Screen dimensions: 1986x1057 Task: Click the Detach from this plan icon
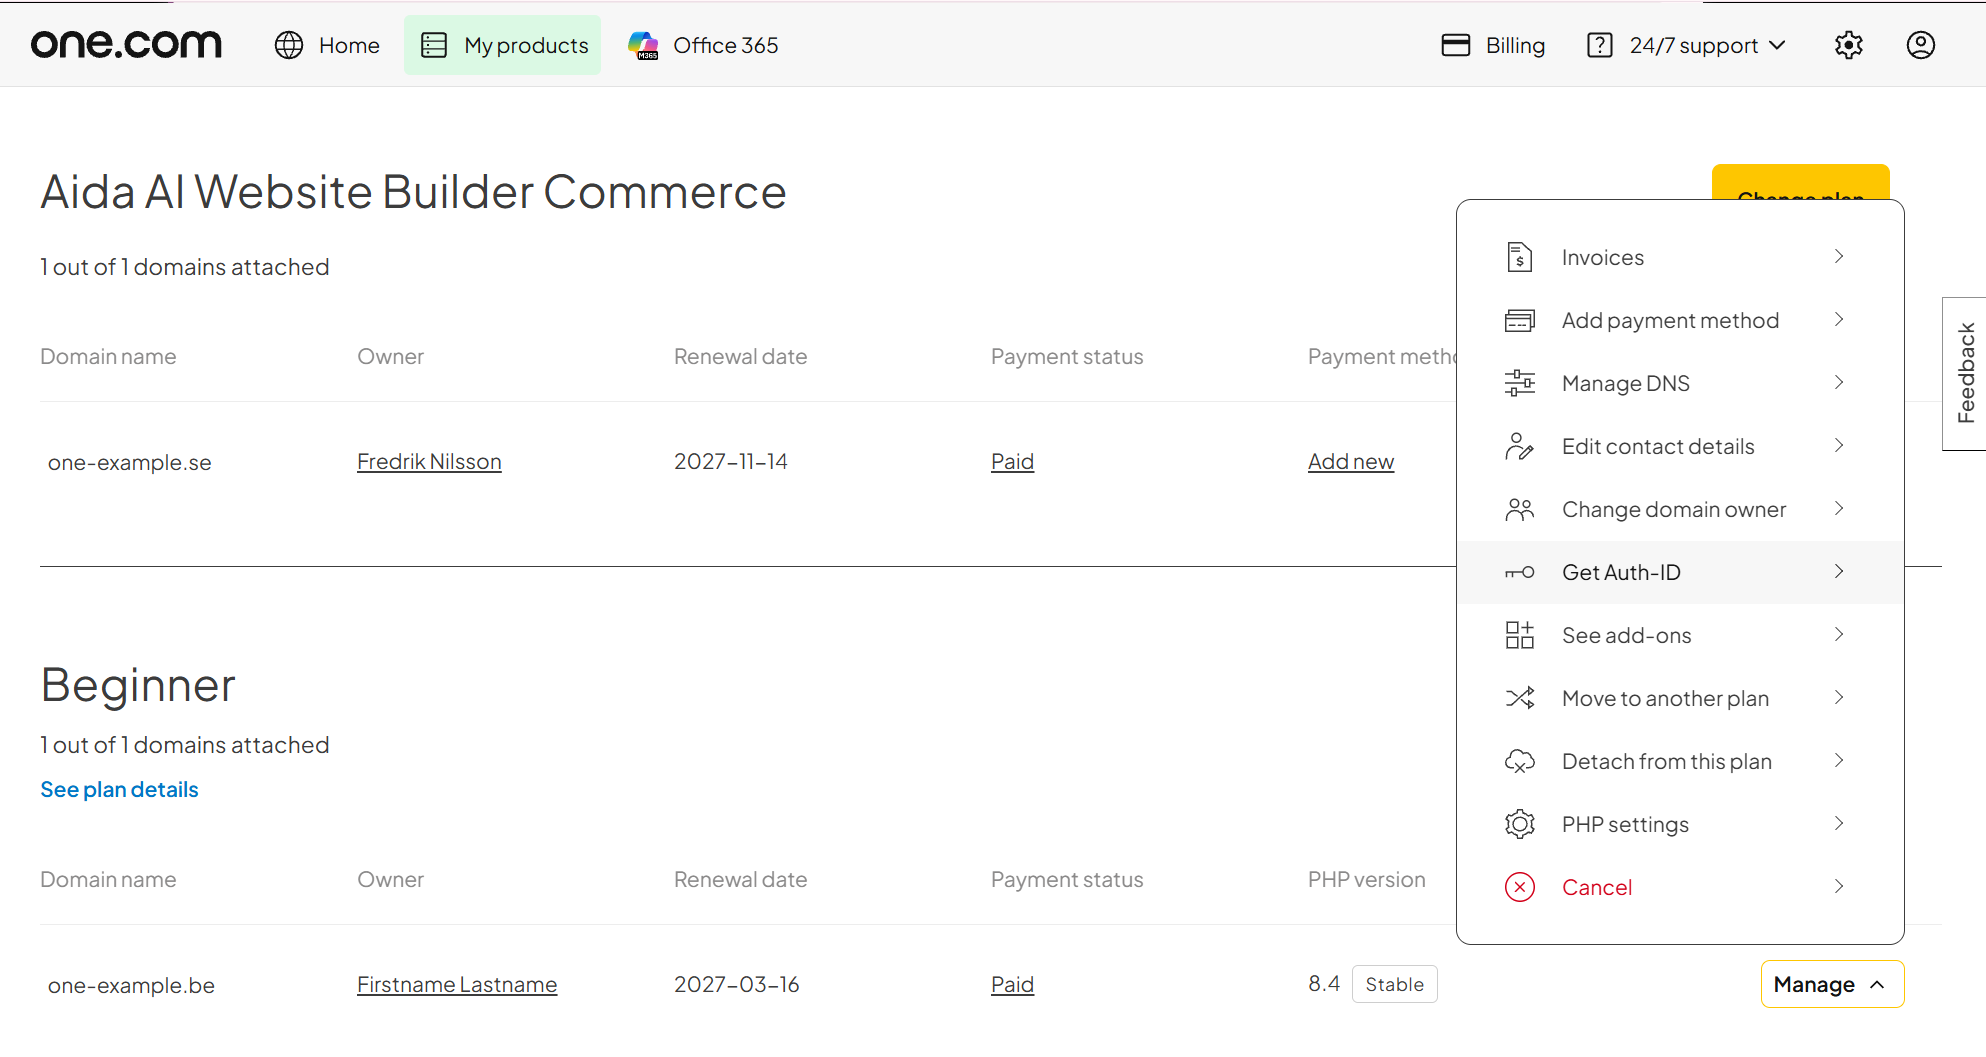(x=1519, y=761)
